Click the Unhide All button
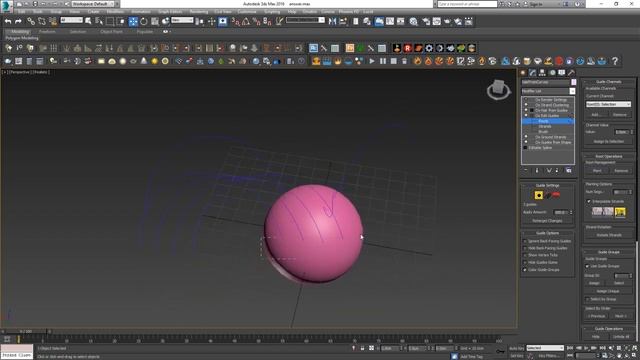 (x=621, y=337)
